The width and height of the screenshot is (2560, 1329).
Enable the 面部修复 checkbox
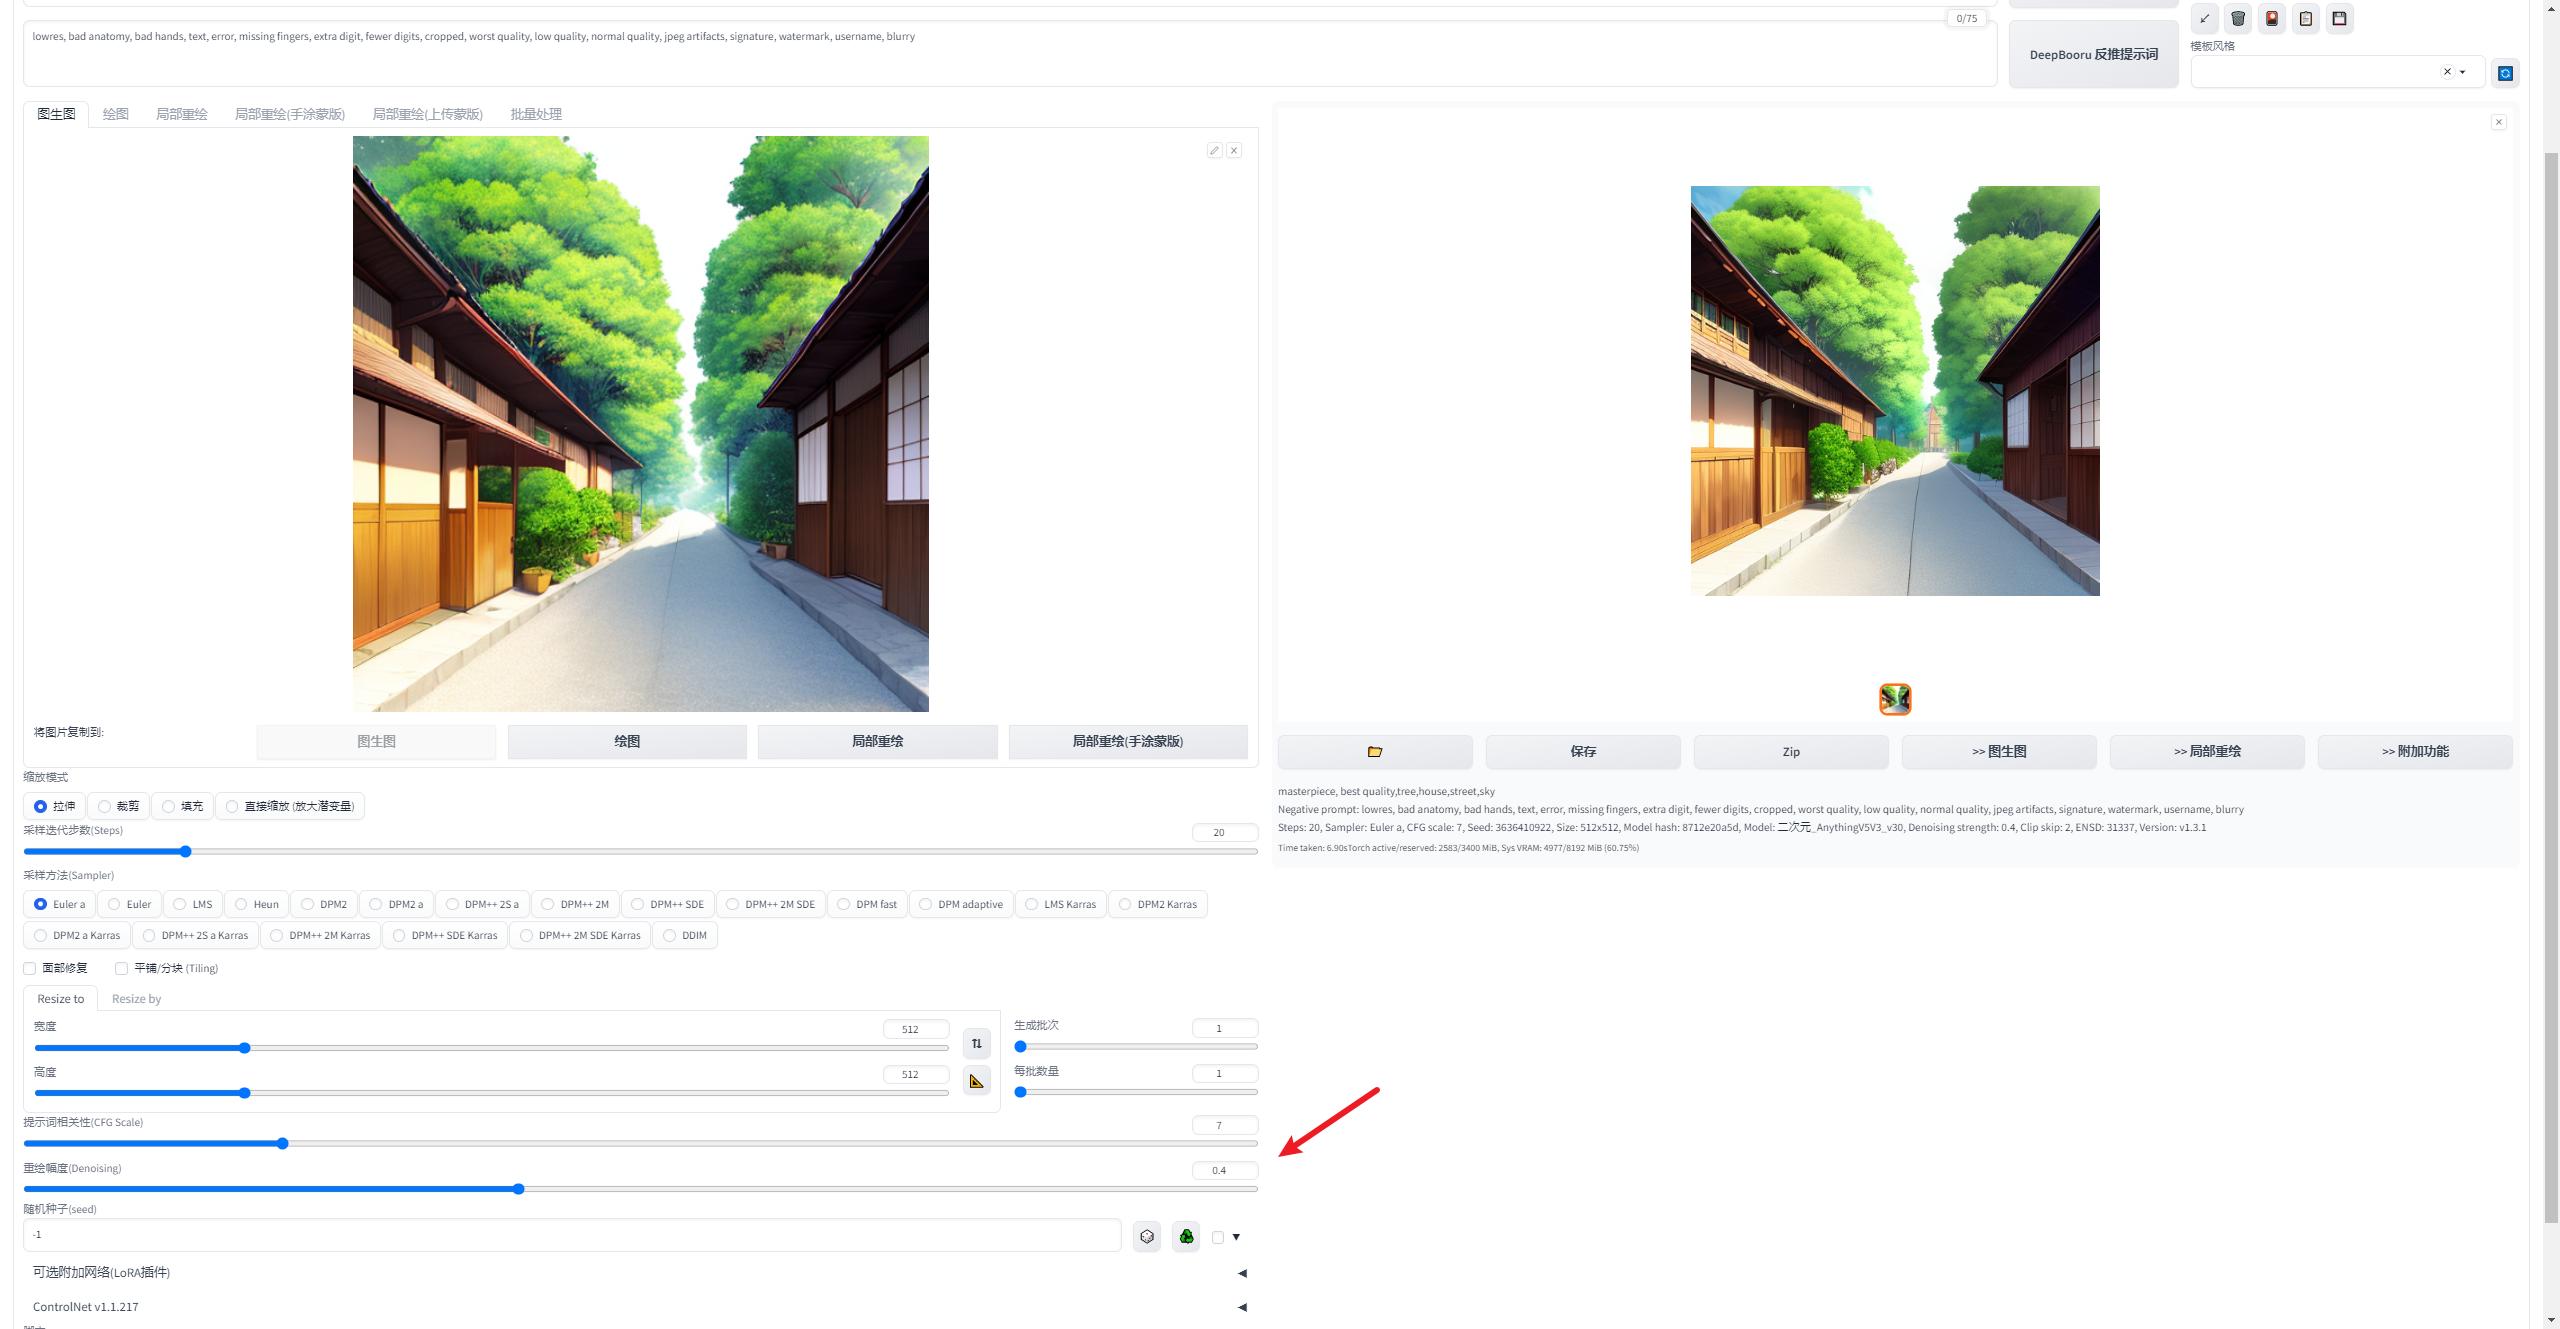(x=30, y=968)
